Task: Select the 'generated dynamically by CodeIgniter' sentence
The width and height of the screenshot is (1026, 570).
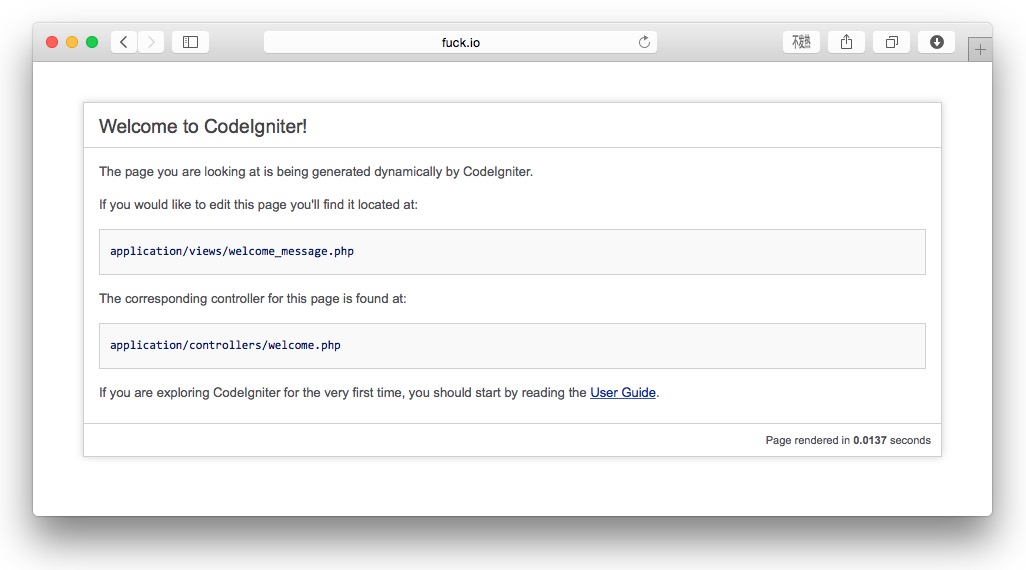Action: [x=316, y=171]
